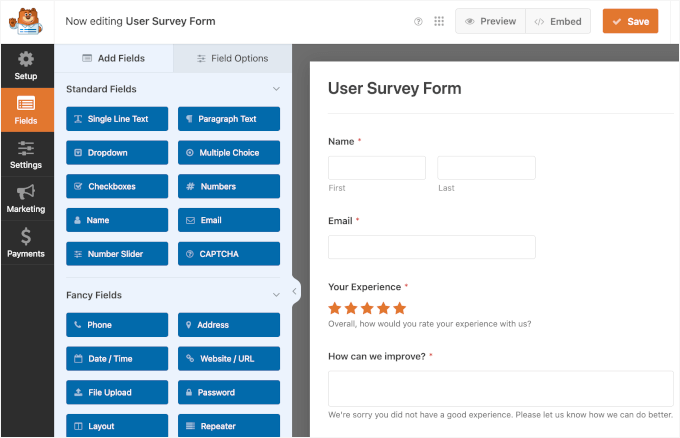Collapse the Standard Fields section
This screenshot has width=680, height=438.
pyautogui.click(x=276, y=89)
